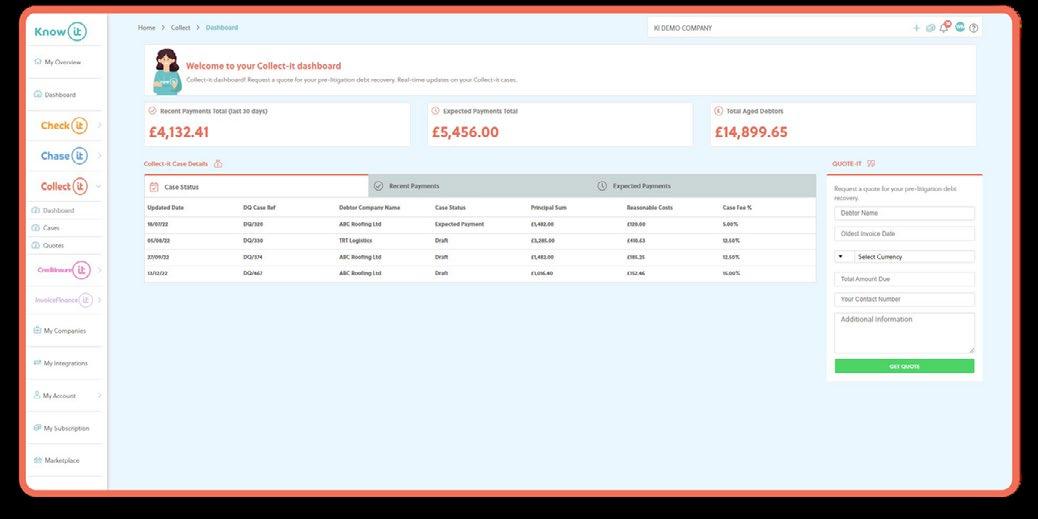The image size is (1038, 519).
Task: Collapse the Collect-it menu chevron
Action: click(99, 187)
